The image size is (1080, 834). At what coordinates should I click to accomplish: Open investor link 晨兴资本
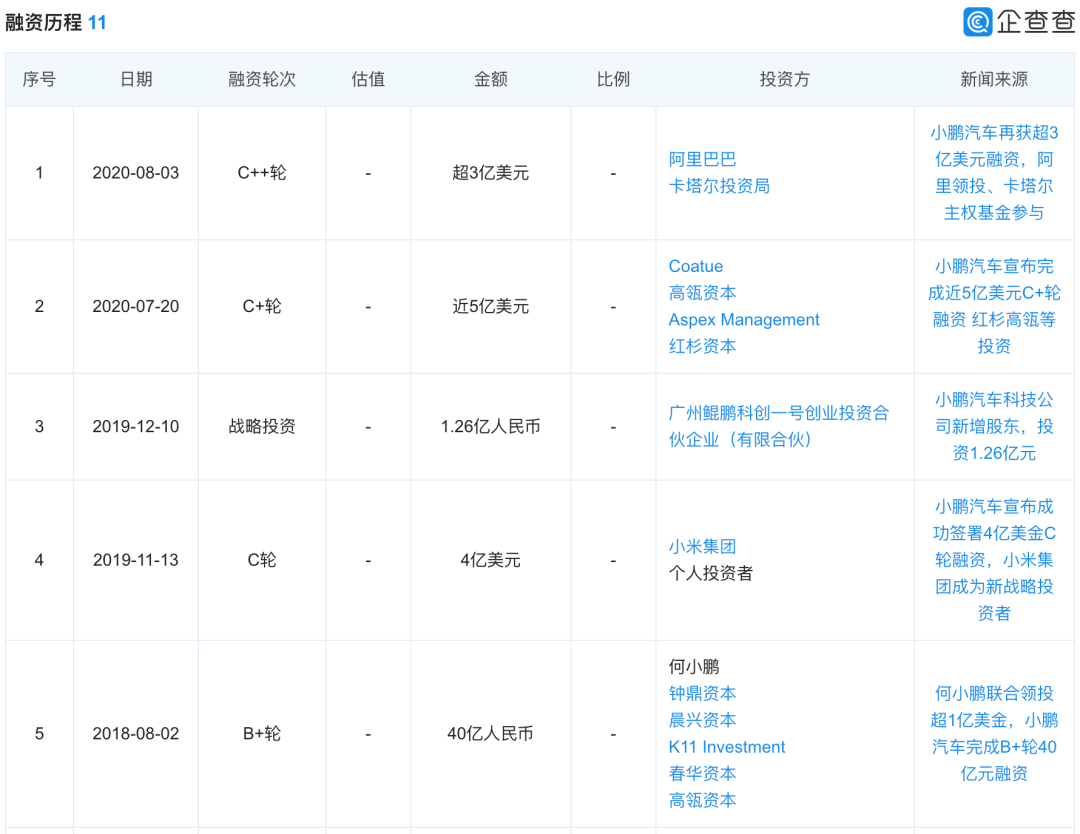pyautogui.click(x=702, y=720)
